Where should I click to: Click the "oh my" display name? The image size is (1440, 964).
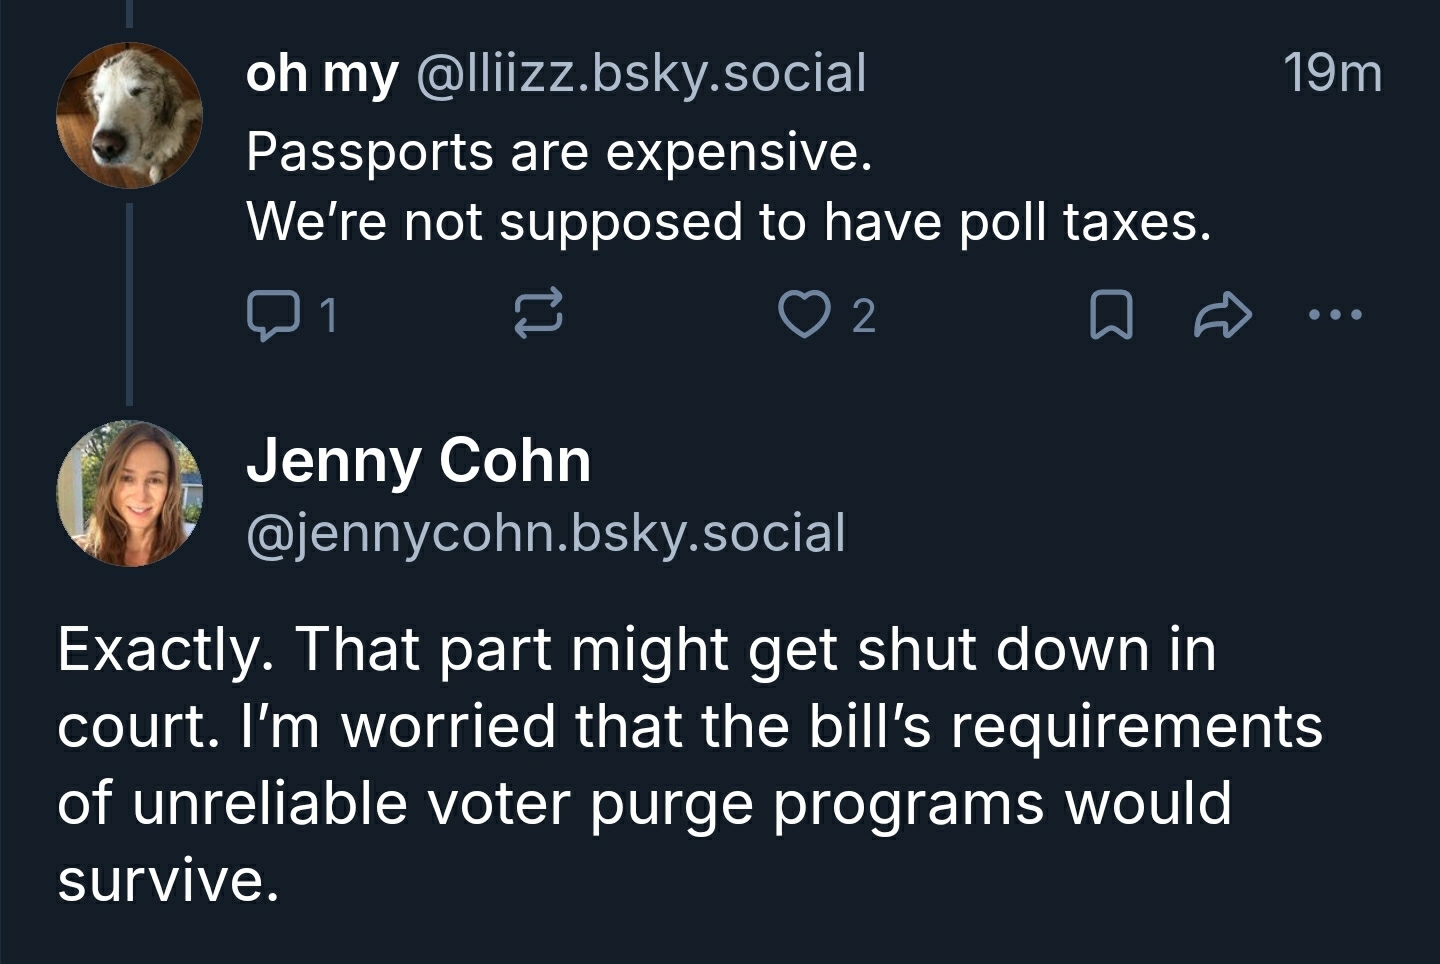click(321, 73)
